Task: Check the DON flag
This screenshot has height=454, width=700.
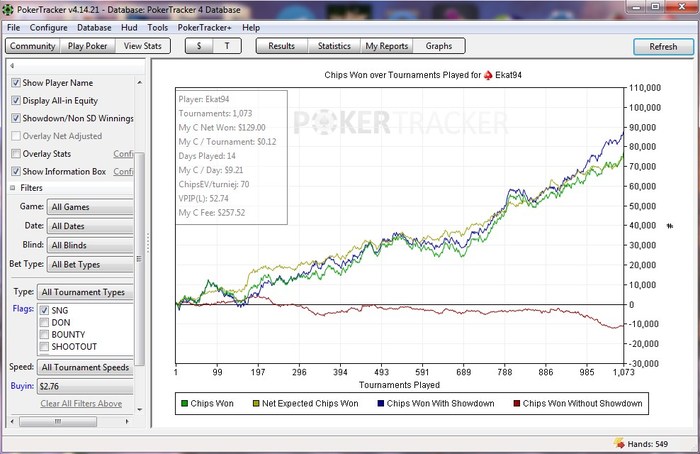Action: coord(44,322)
